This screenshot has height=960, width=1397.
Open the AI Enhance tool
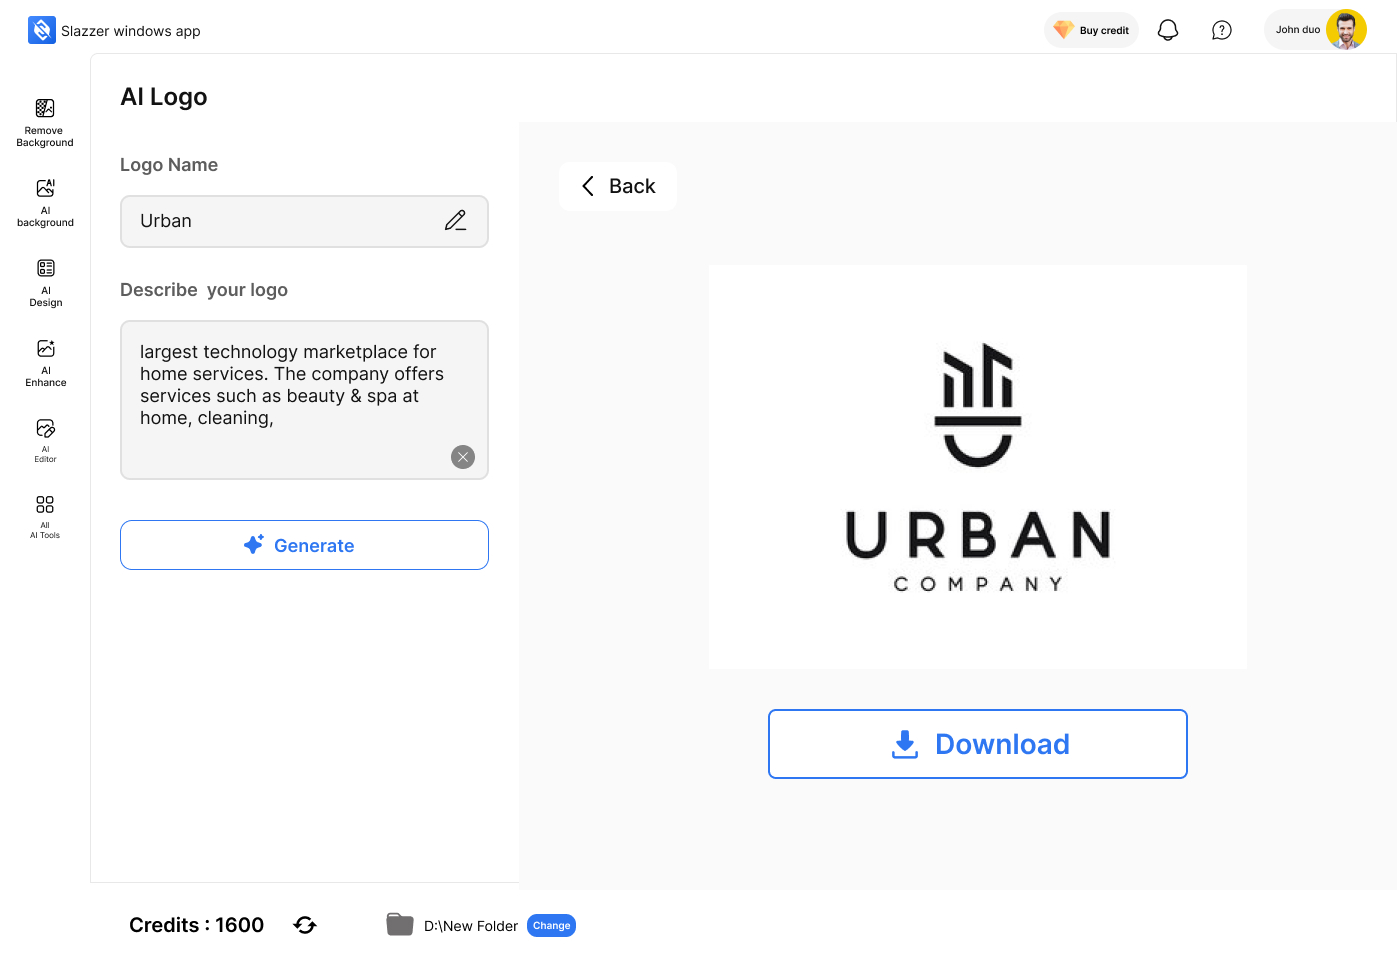[x=45, y=363]
